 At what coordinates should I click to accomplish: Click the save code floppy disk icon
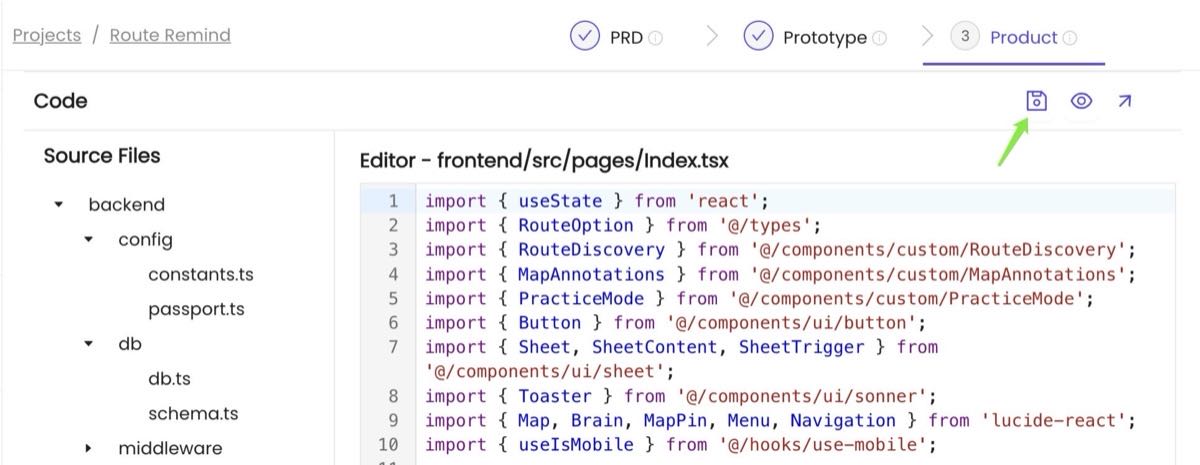[1036, 101]
